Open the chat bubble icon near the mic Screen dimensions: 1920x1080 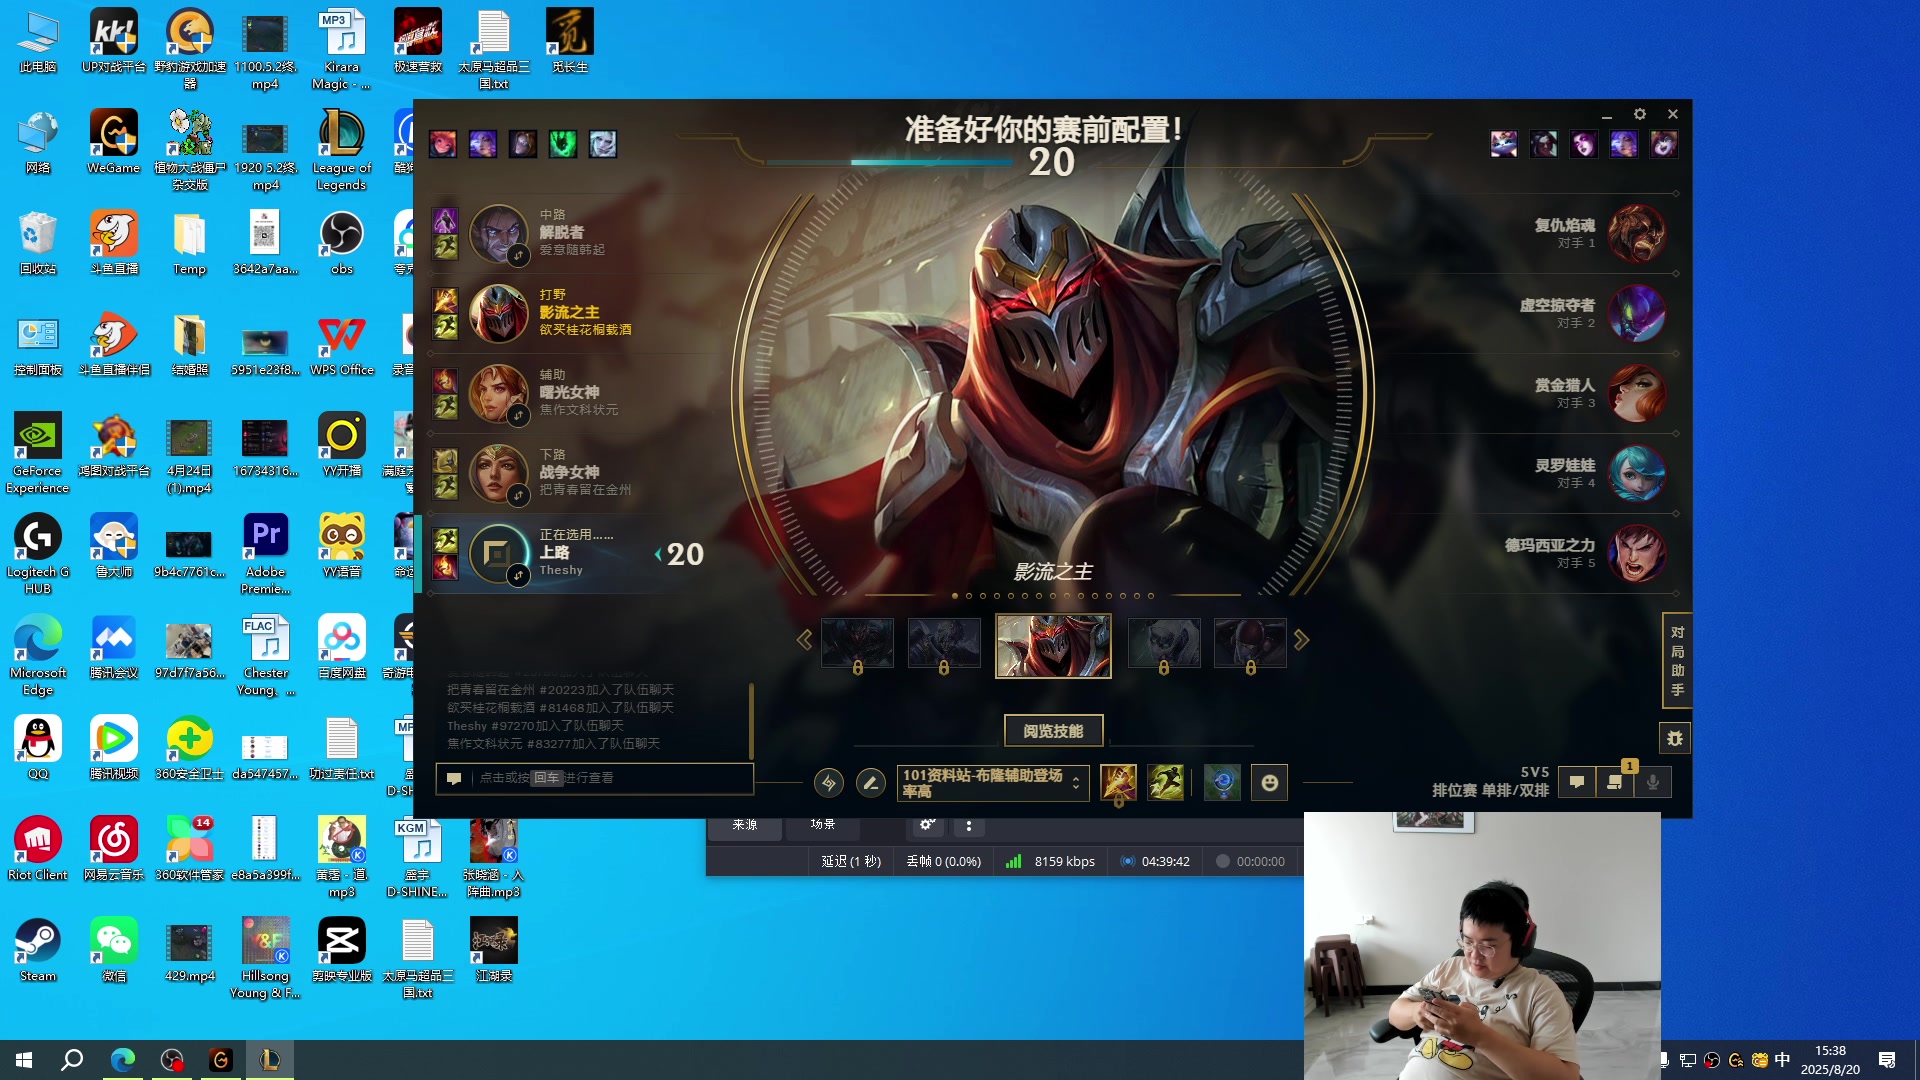point(1577,783)
